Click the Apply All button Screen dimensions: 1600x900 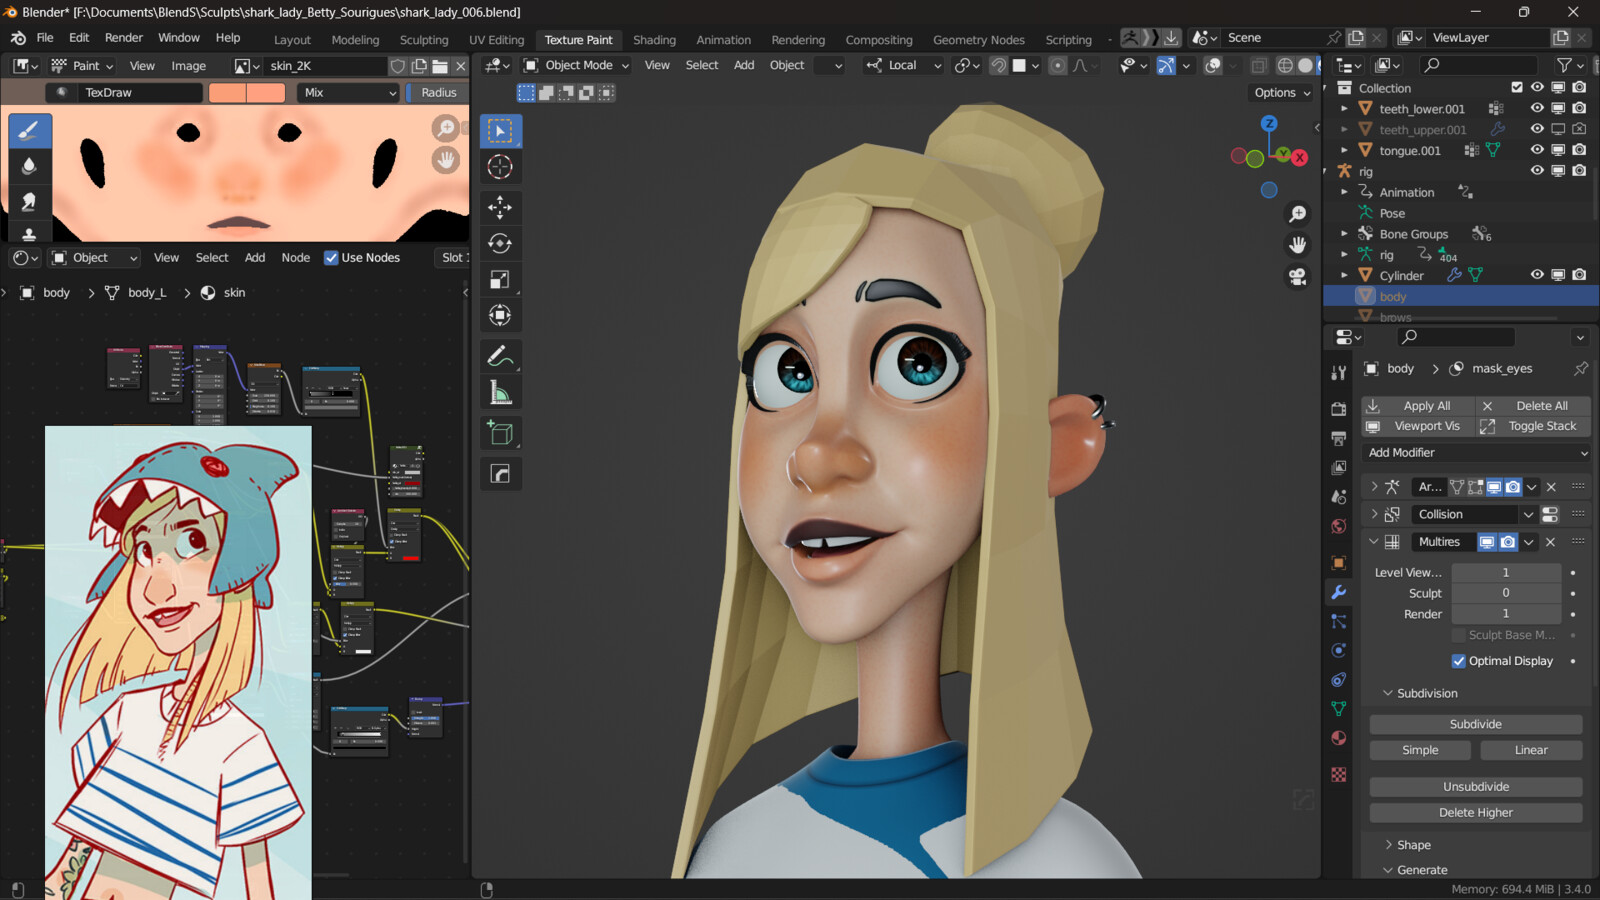[1416, 406]
